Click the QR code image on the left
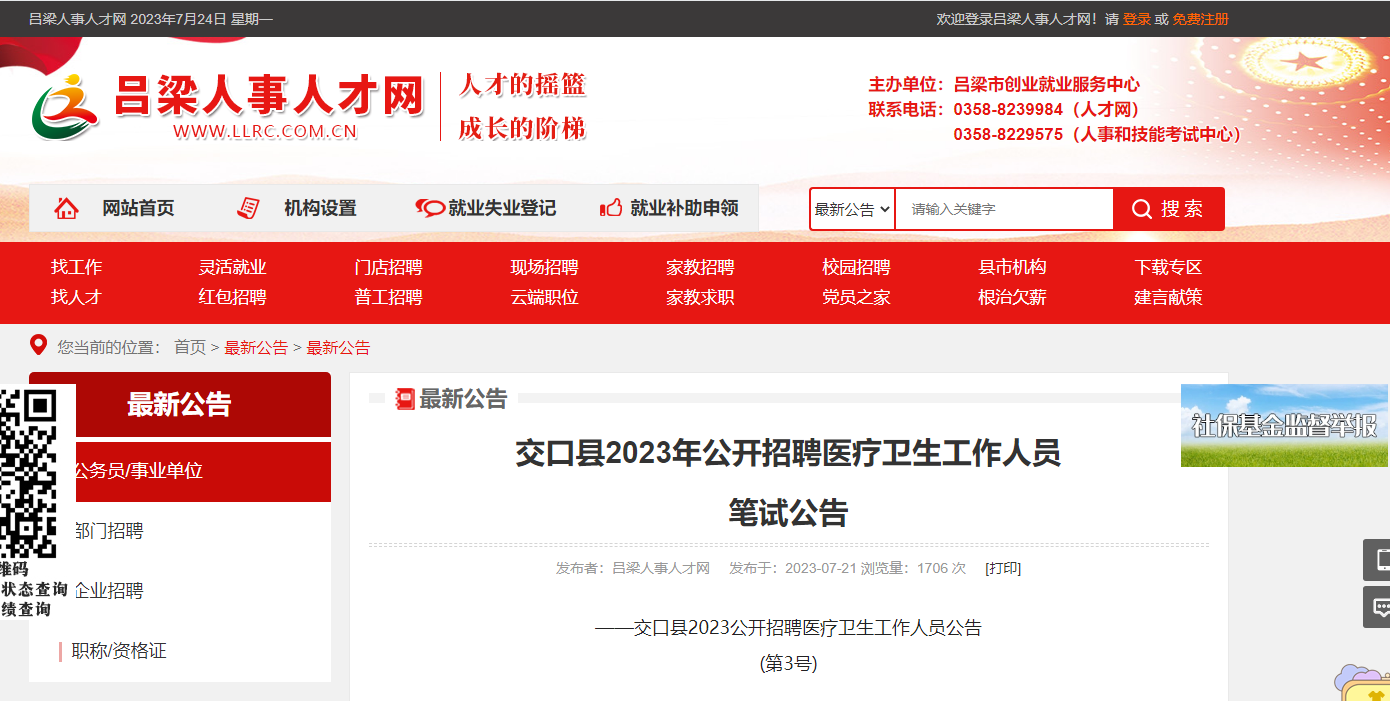The image size is (1390, 701). (29, 472)
